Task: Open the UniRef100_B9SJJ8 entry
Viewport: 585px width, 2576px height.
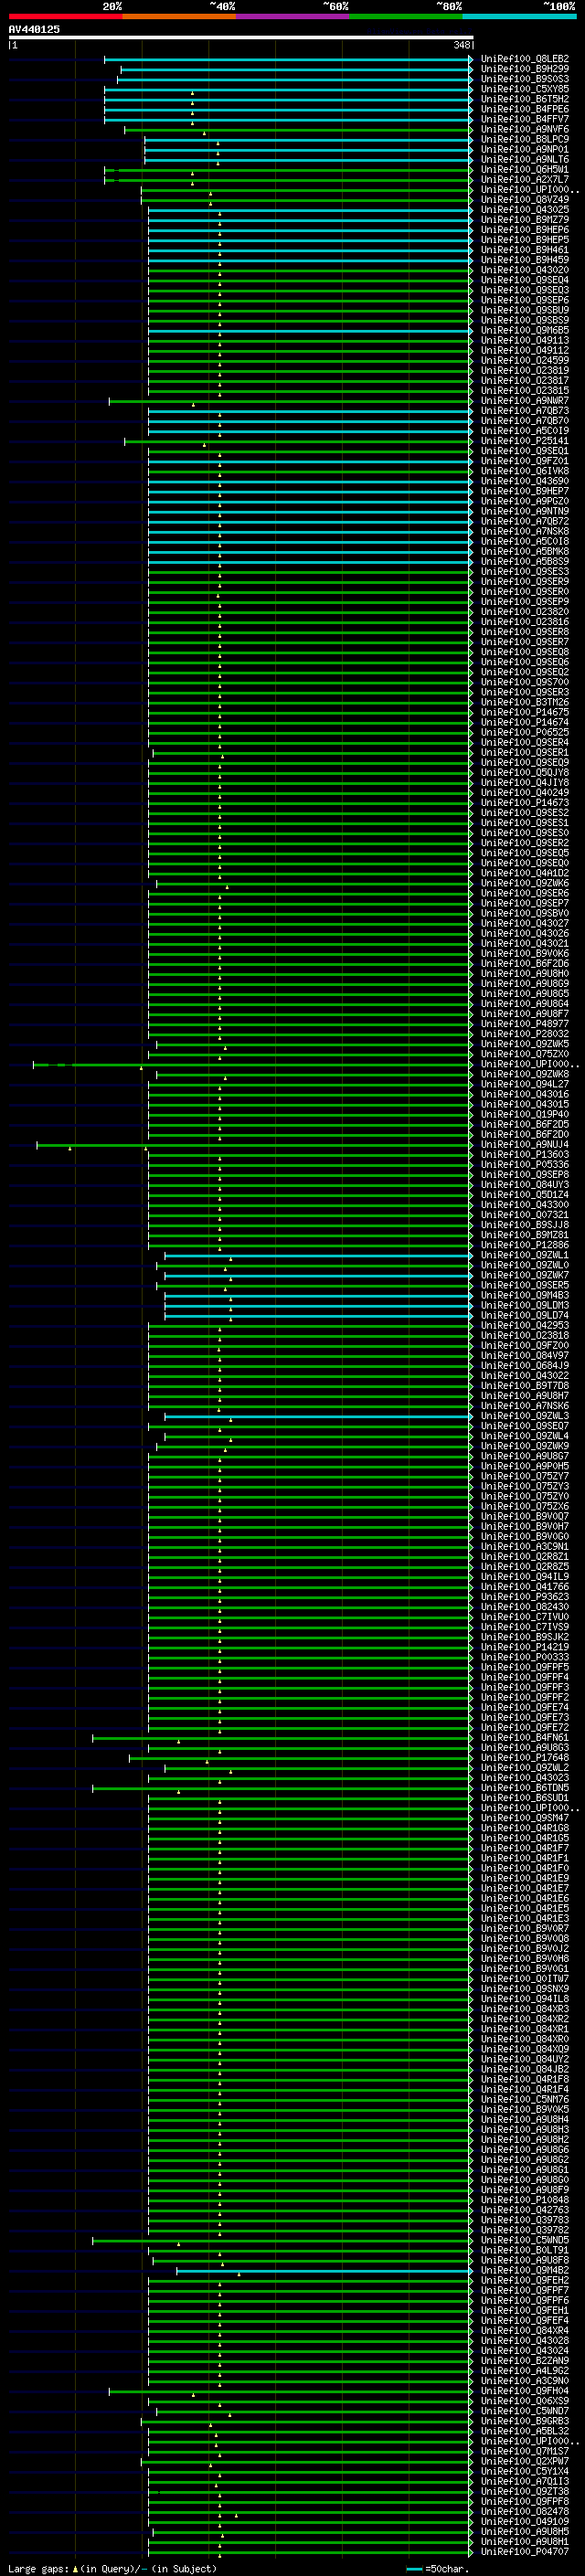Action: point(525,1224)
